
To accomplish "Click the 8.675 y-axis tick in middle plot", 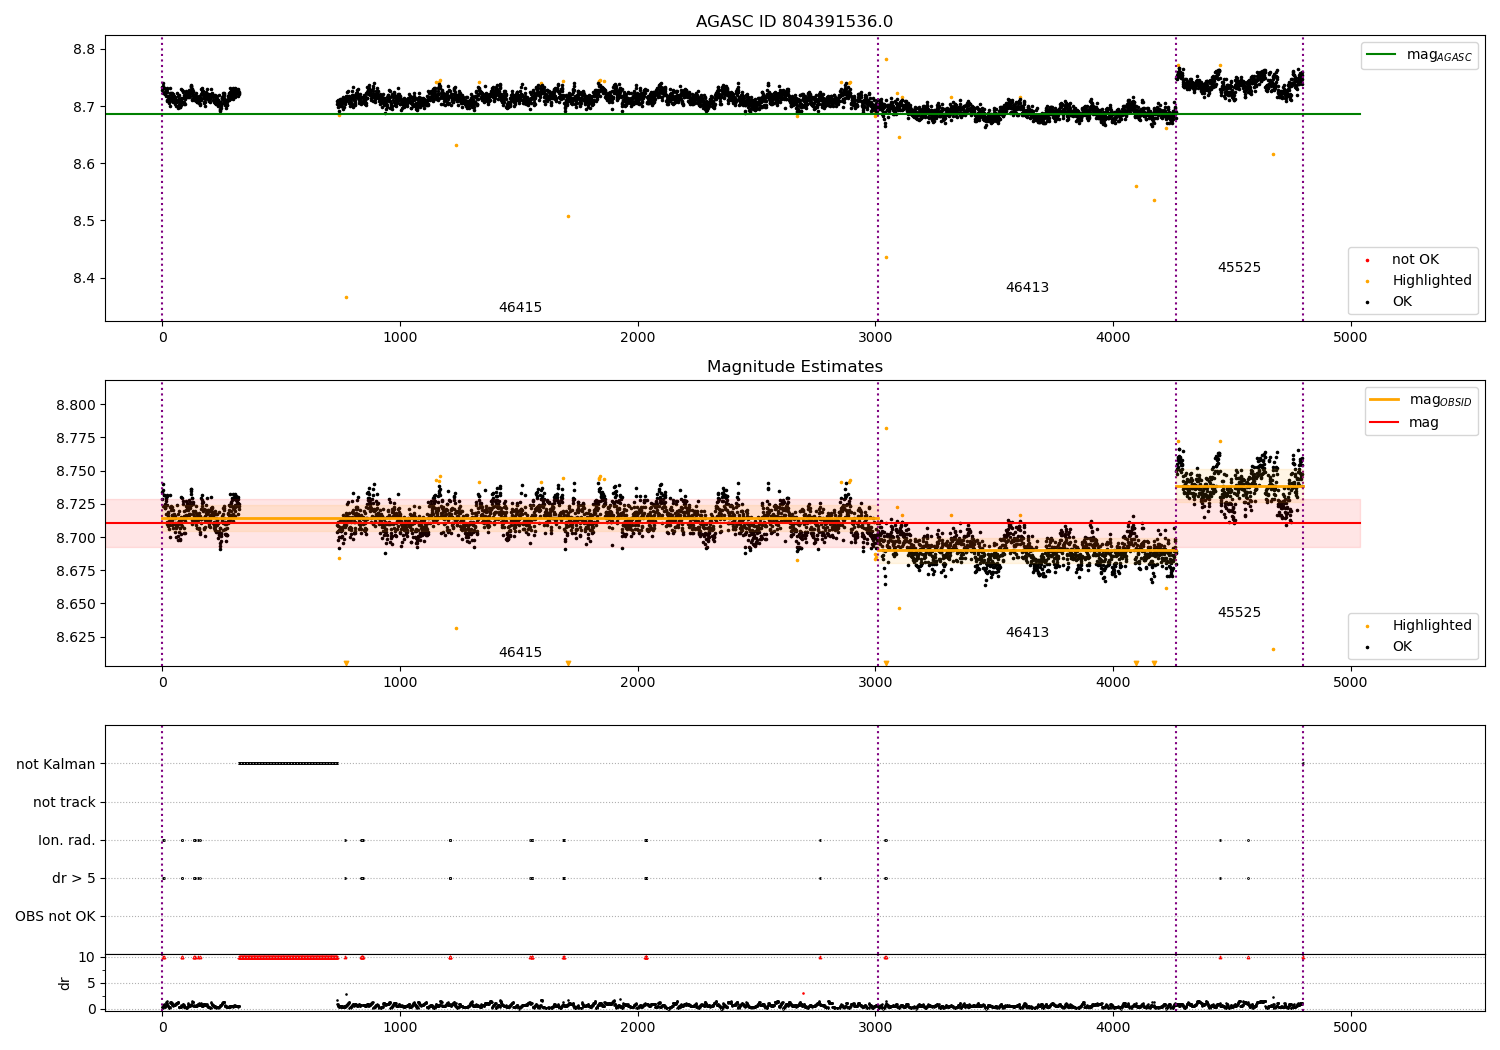I will coord(76,571).
